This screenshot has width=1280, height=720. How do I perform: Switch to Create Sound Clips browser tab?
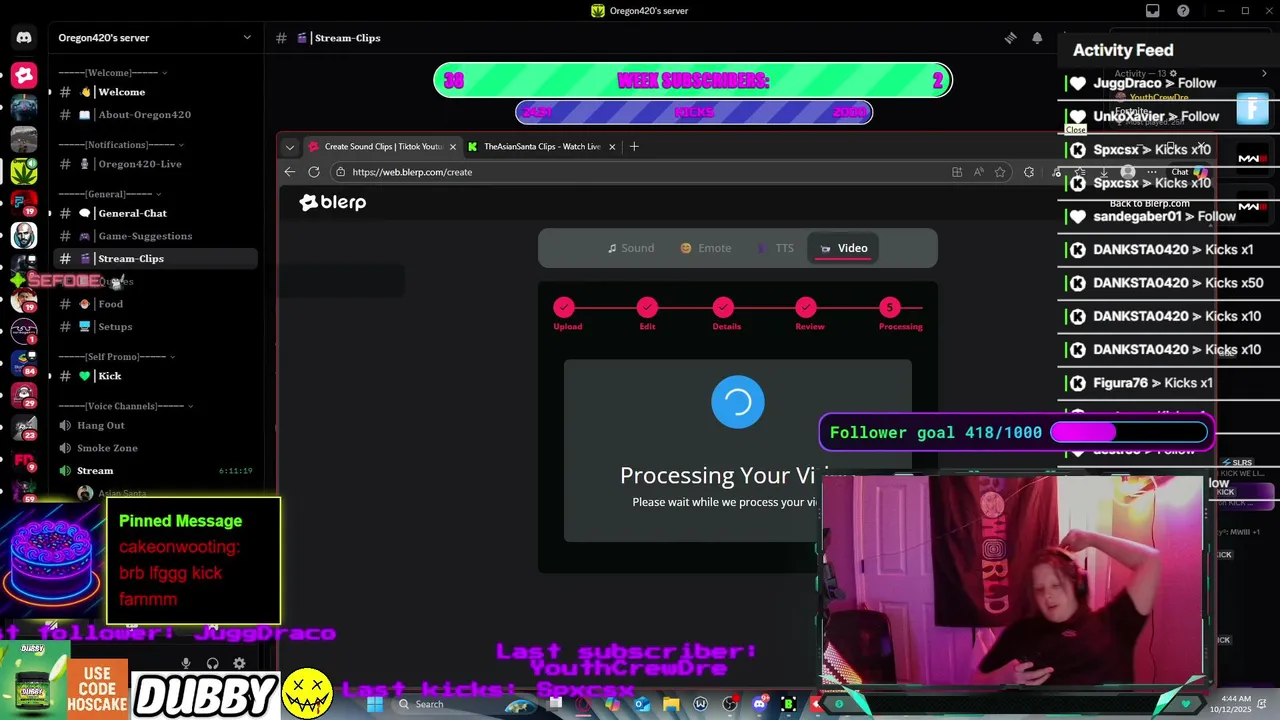[382, 146]
